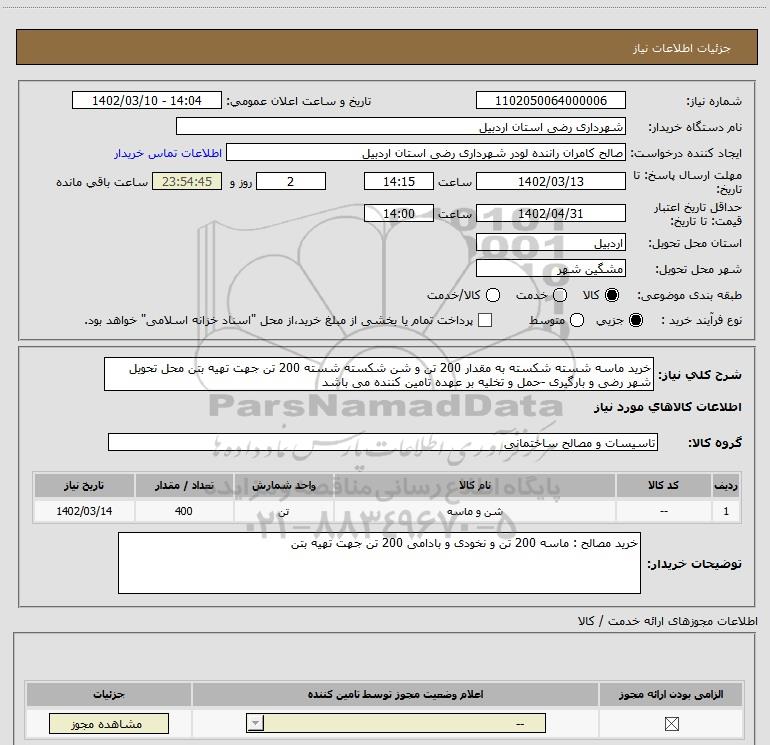Click the buyer organization name field
770x745 pixels.
pos(401,127)
